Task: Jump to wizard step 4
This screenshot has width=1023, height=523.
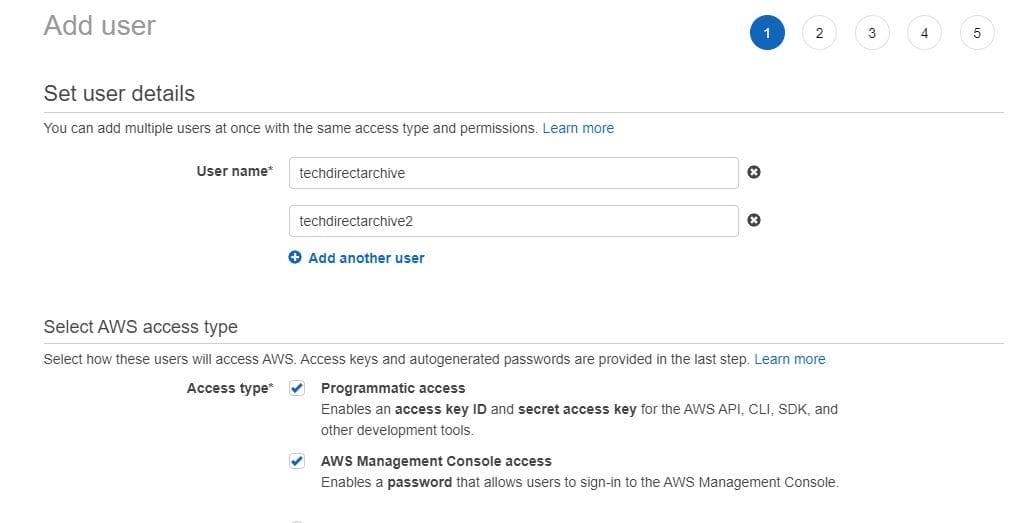Action: pyautogui.click(x=924, y=33)
